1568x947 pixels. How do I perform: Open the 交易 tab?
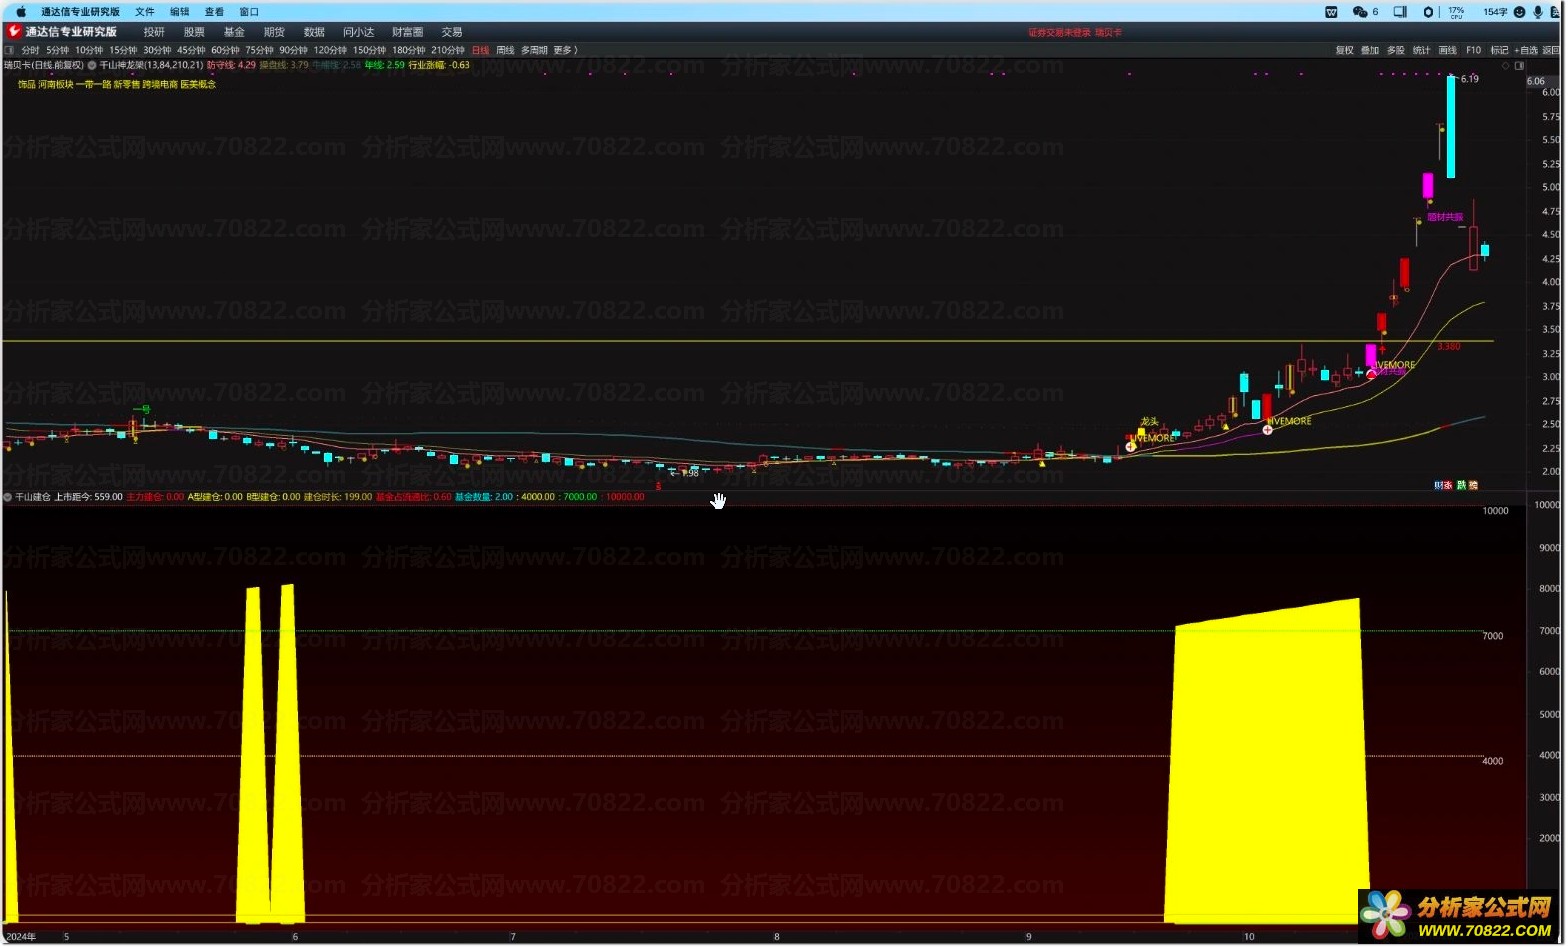tap(452, 32)
